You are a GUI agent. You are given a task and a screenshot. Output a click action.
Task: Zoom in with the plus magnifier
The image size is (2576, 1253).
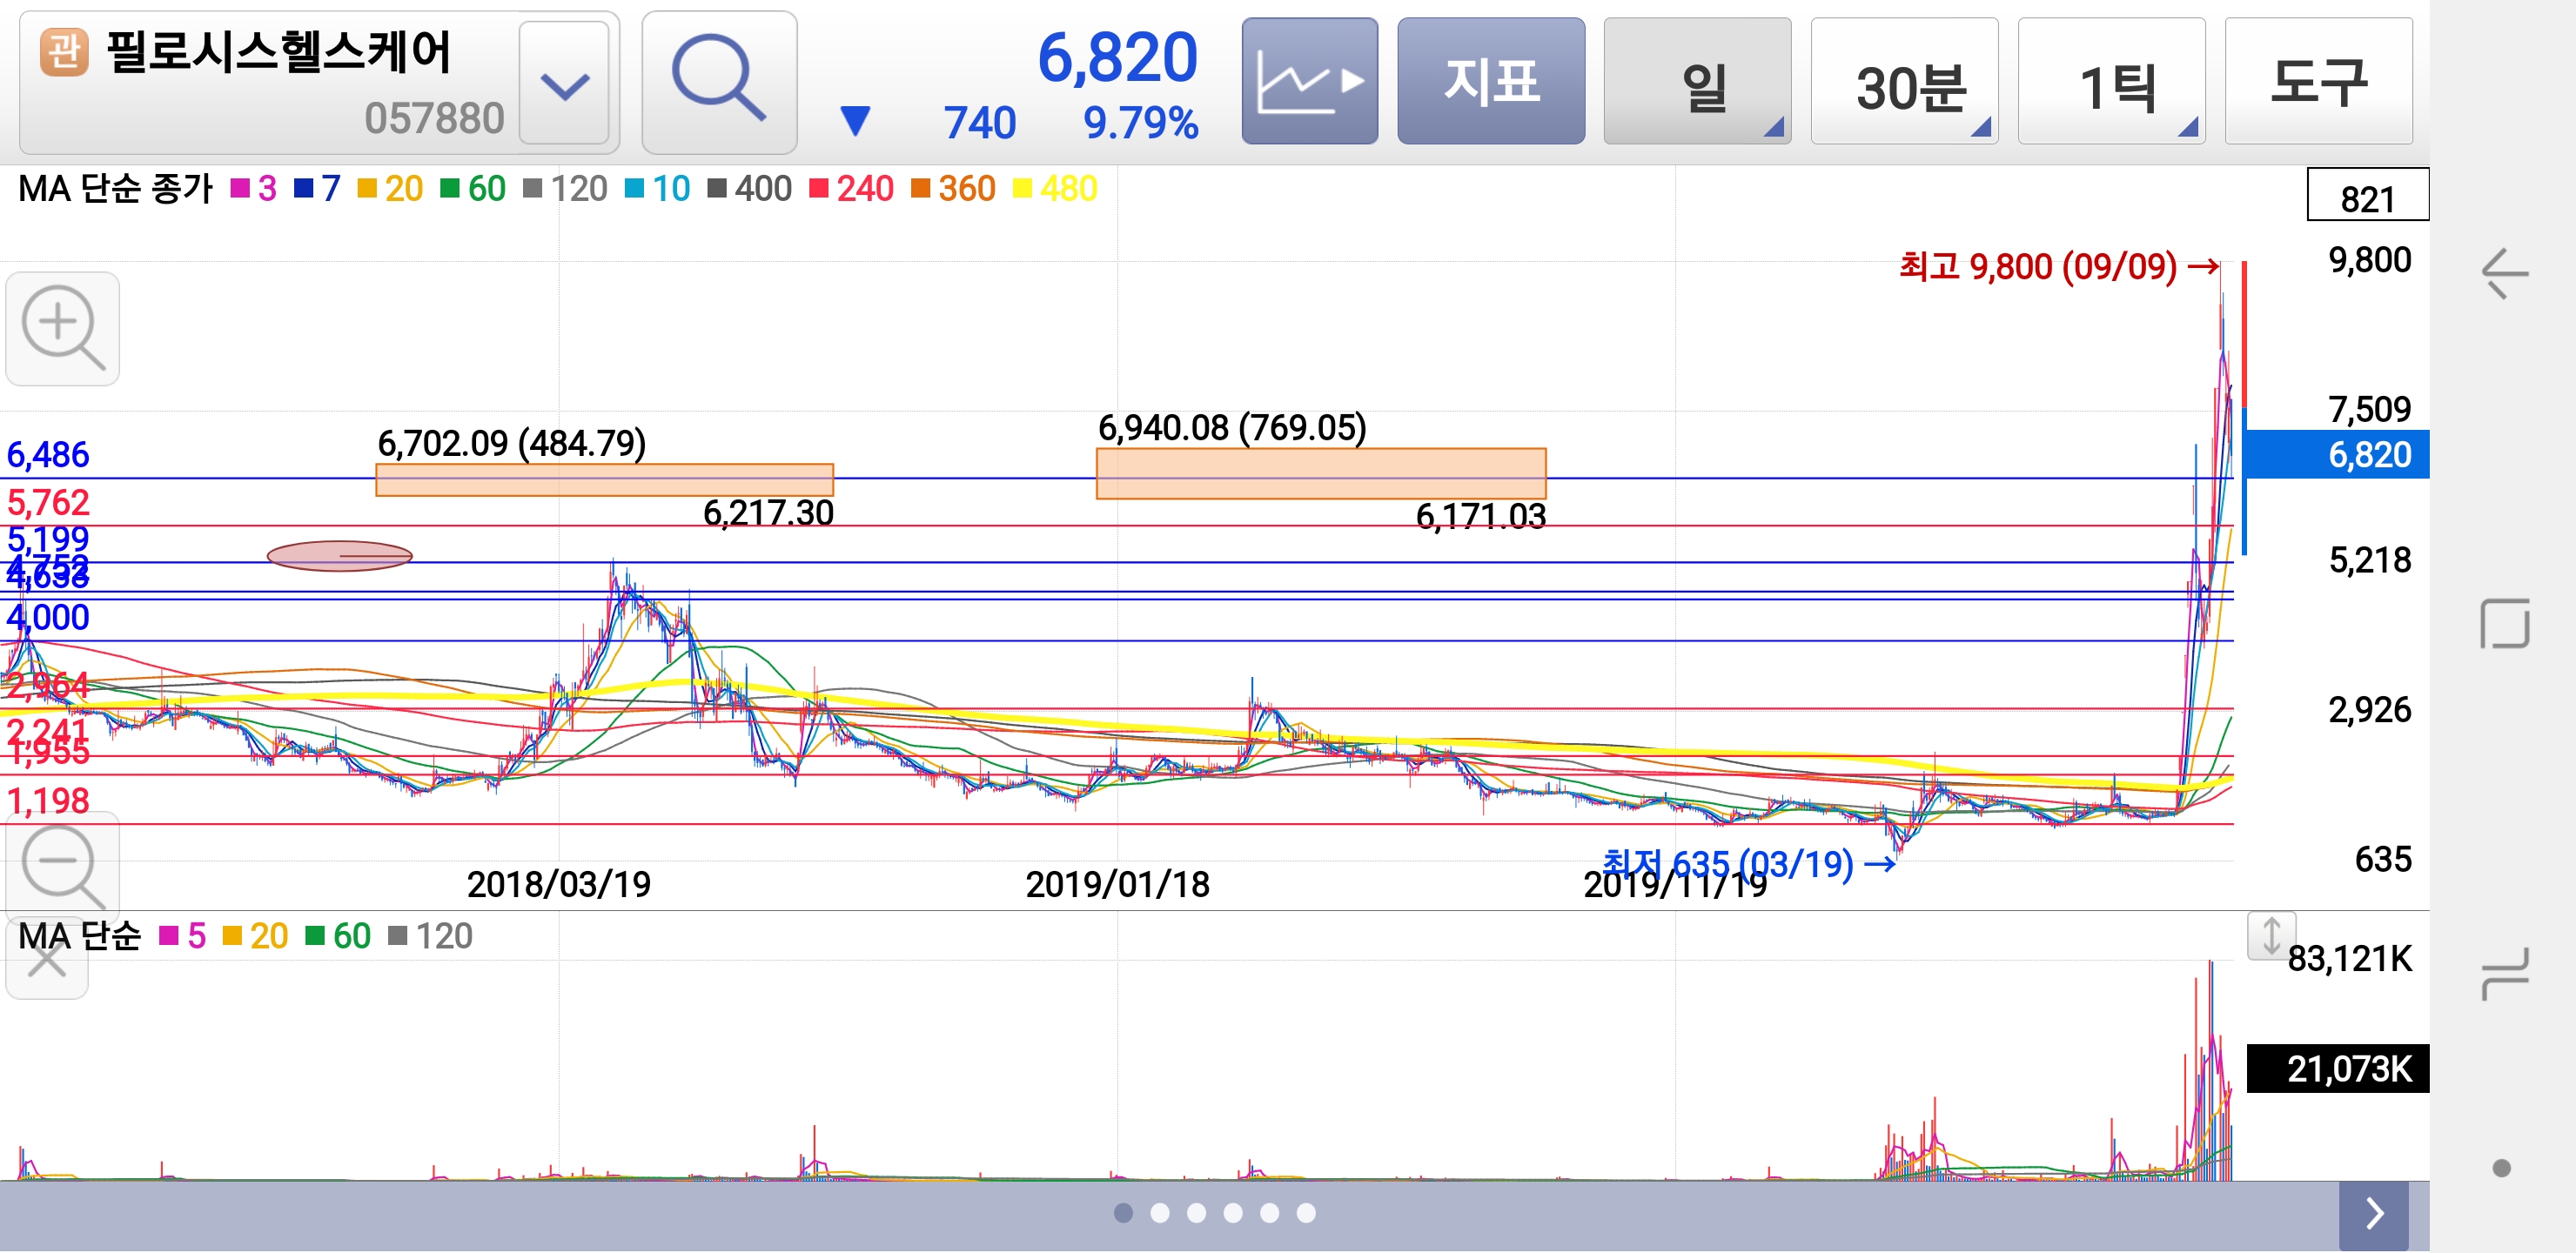62,328
